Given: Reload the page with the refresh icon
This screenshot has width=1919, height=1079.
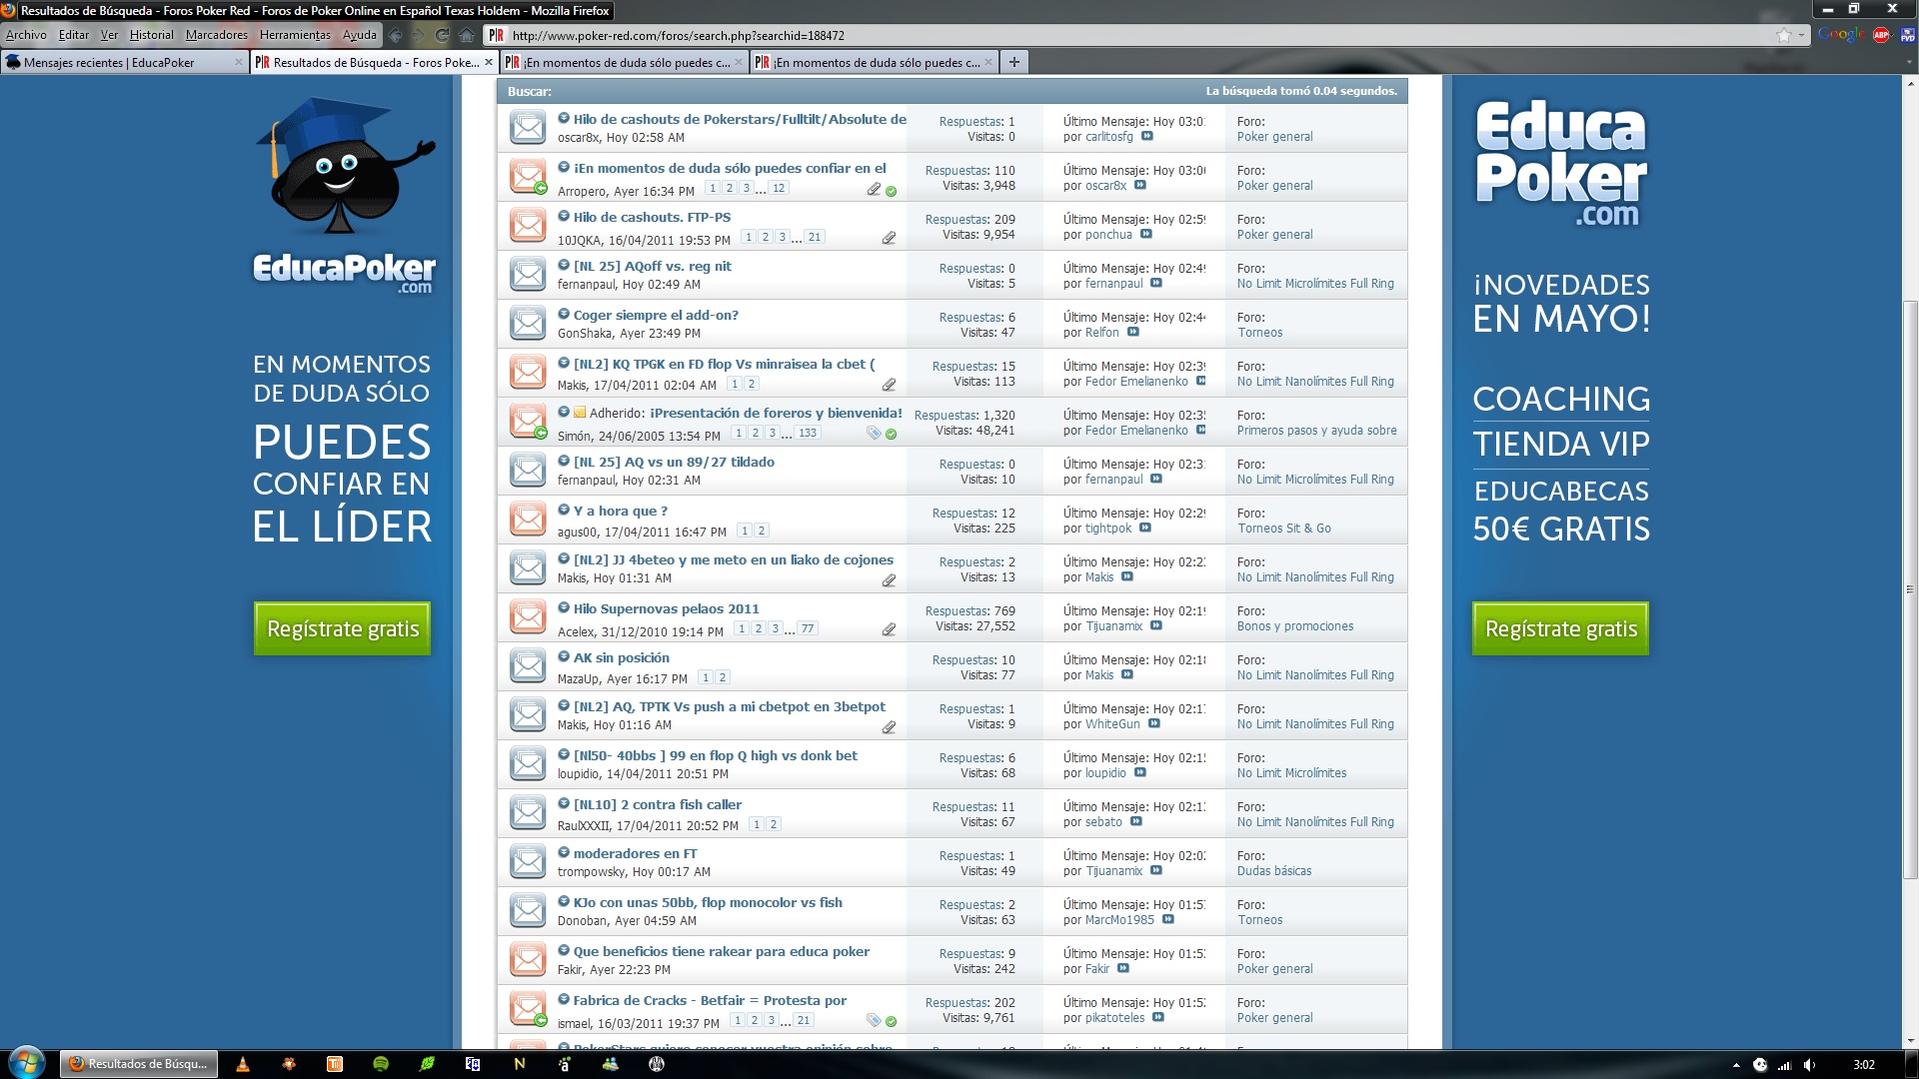Looking at the screenshot, I should point(442,35).
